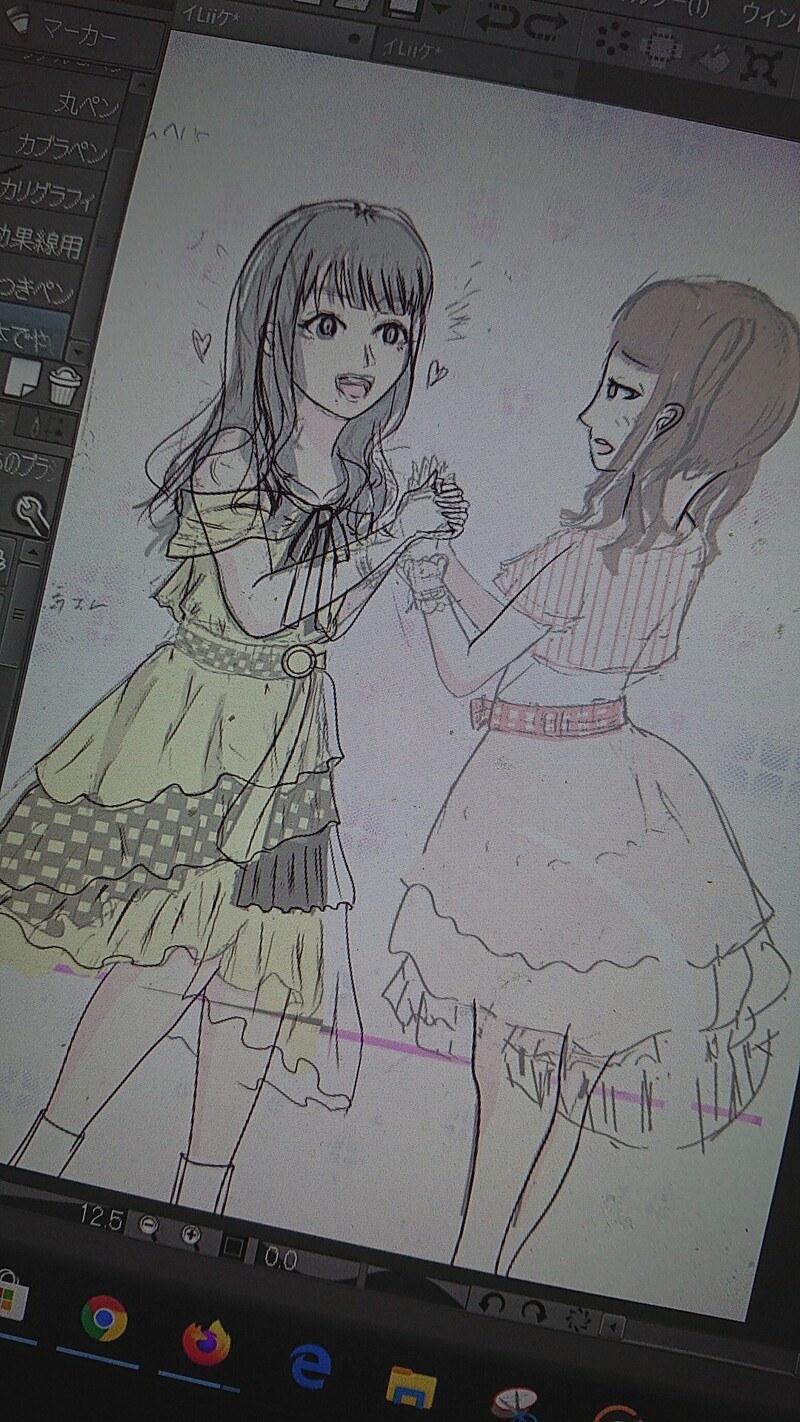Open Google Chrome from taskbar
Screen dimensions: 800x1422
(x=103, y=1319)
